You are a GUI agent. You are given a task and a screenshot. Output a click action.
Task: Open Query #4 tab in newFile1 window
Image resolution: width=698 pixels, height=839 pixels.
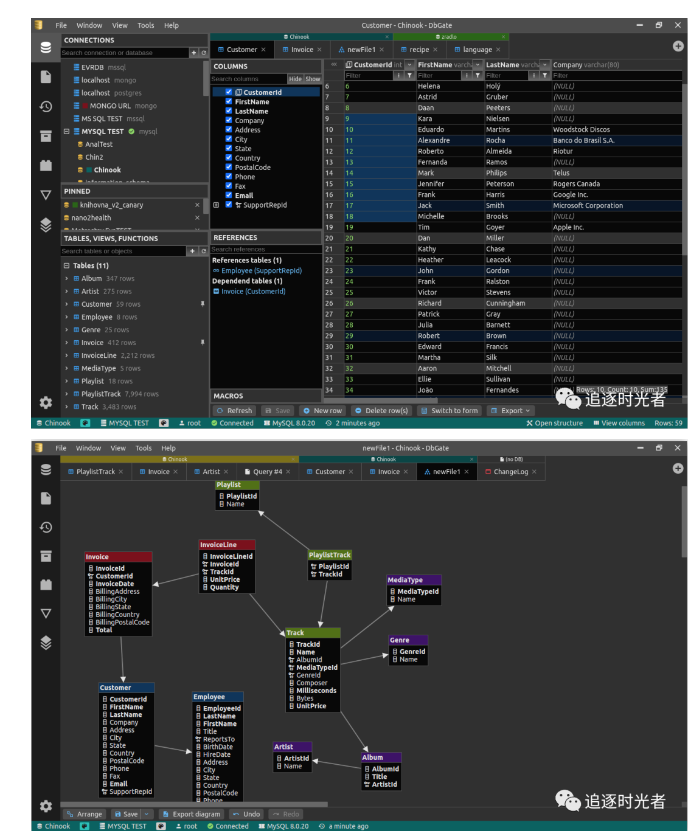coord(267,471)
